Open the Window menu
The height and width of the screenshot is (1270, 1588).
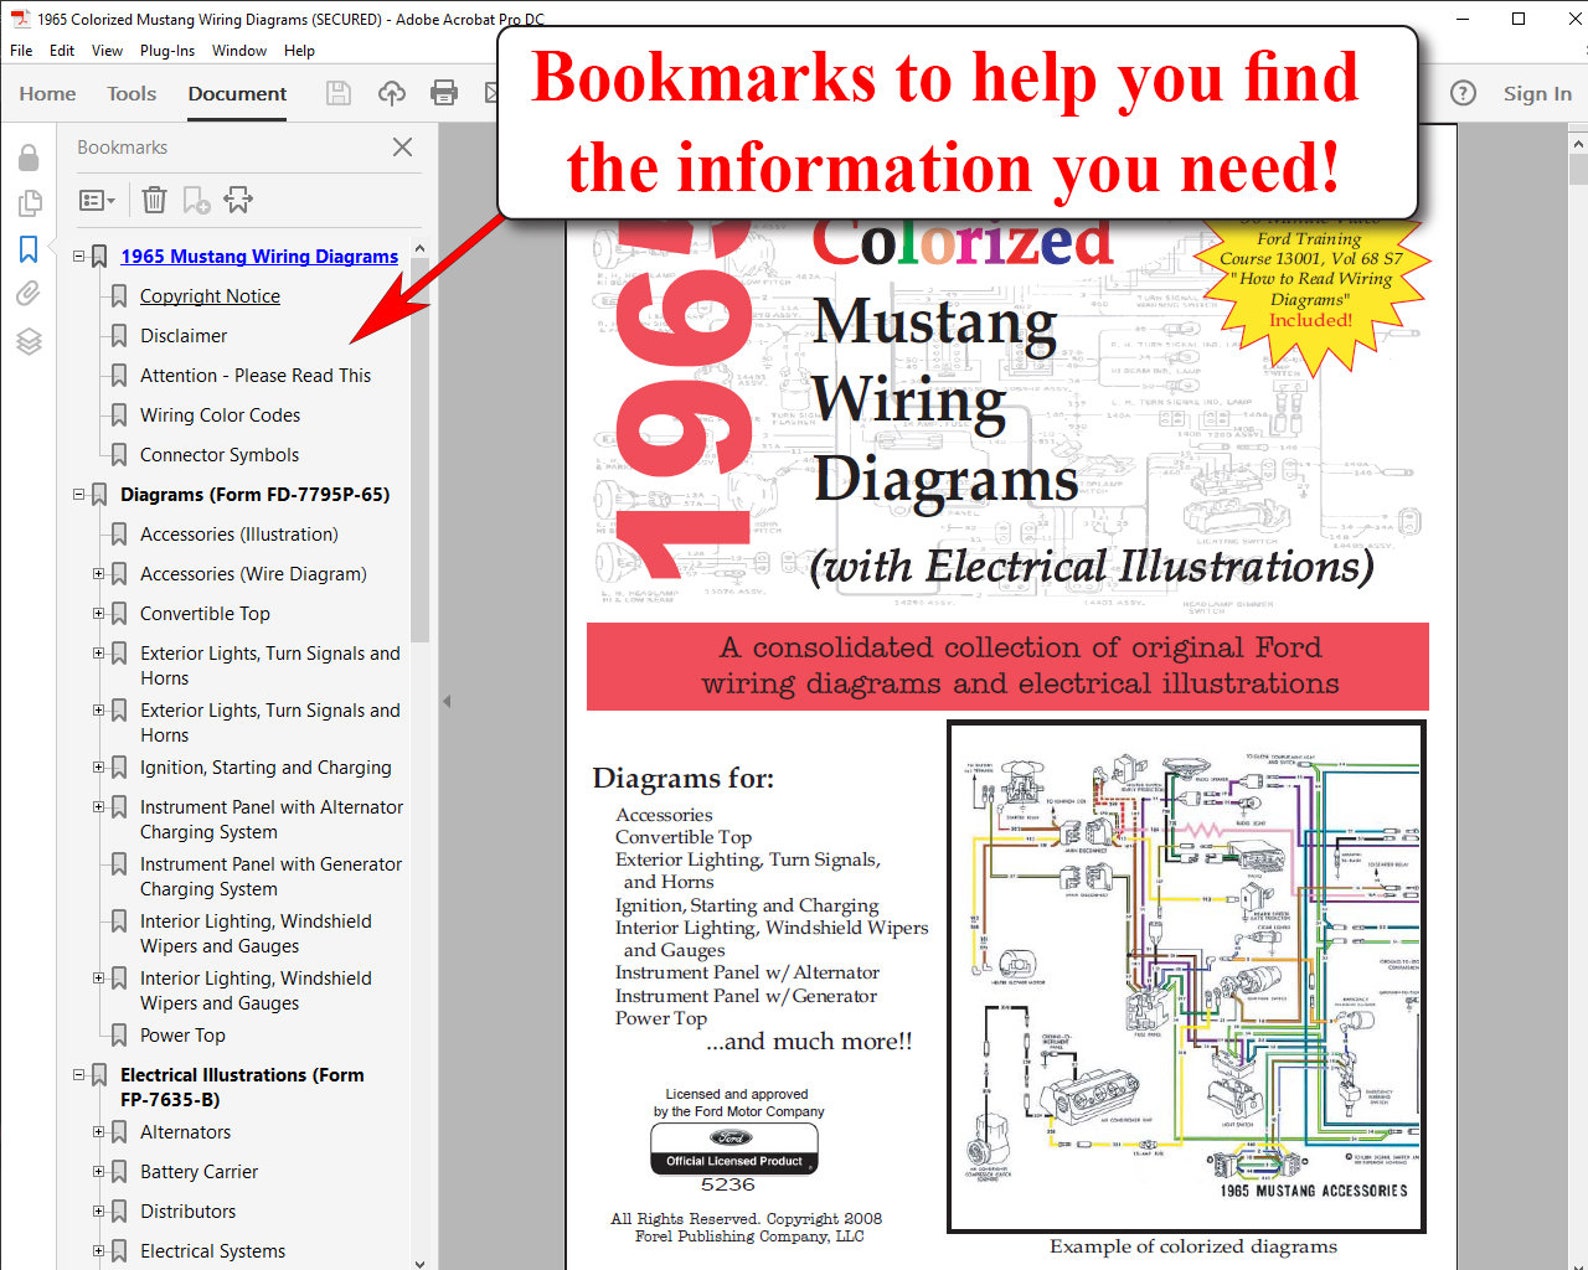[x=239, y=50]
